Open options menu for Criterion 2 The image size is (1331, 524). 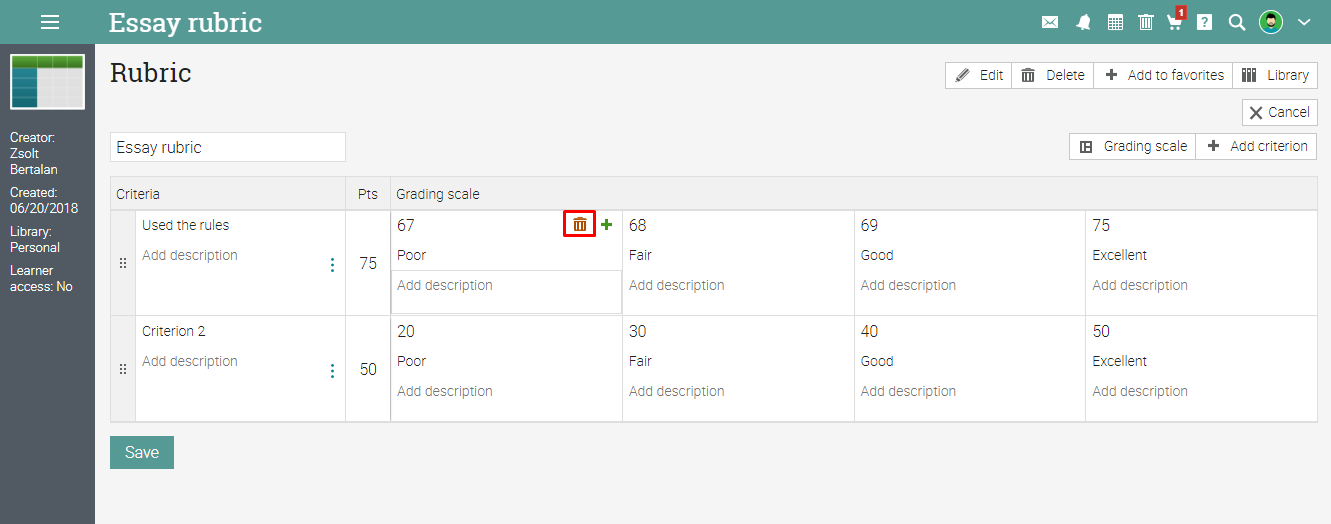(x=333, y=371)
